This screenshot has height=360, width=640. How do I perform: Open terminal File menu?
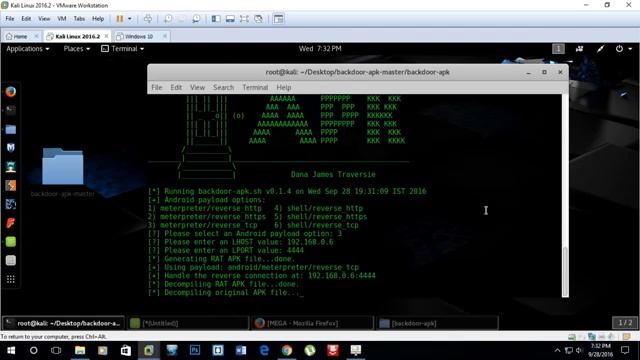pos(157,87)
